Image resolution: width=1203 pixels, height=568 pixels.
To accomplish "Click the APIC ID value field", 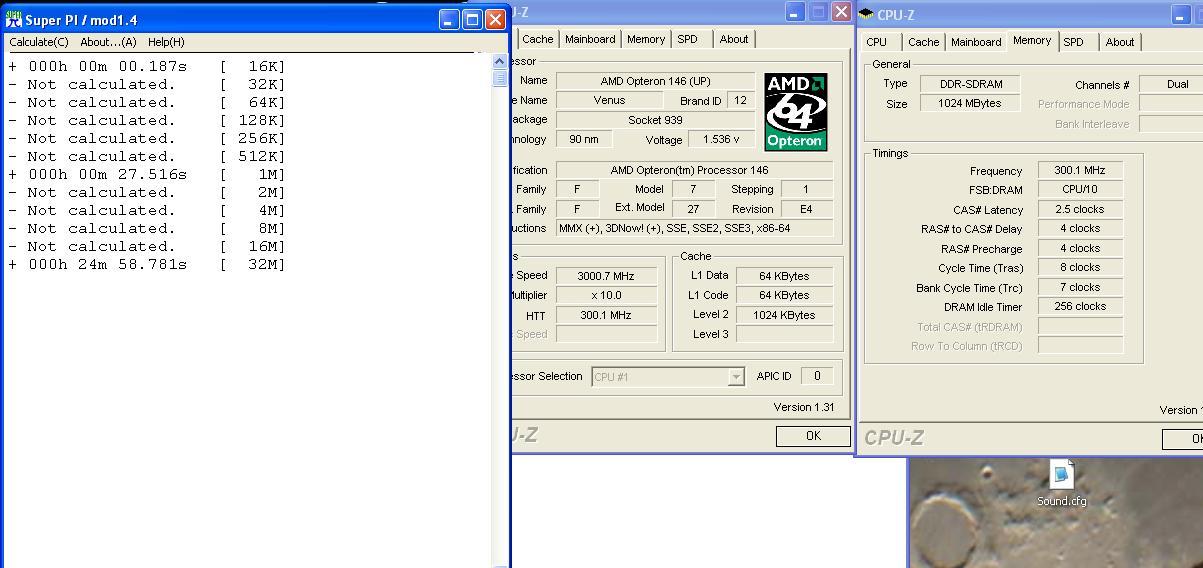I will pyautogui.click(x=817, y=376).
